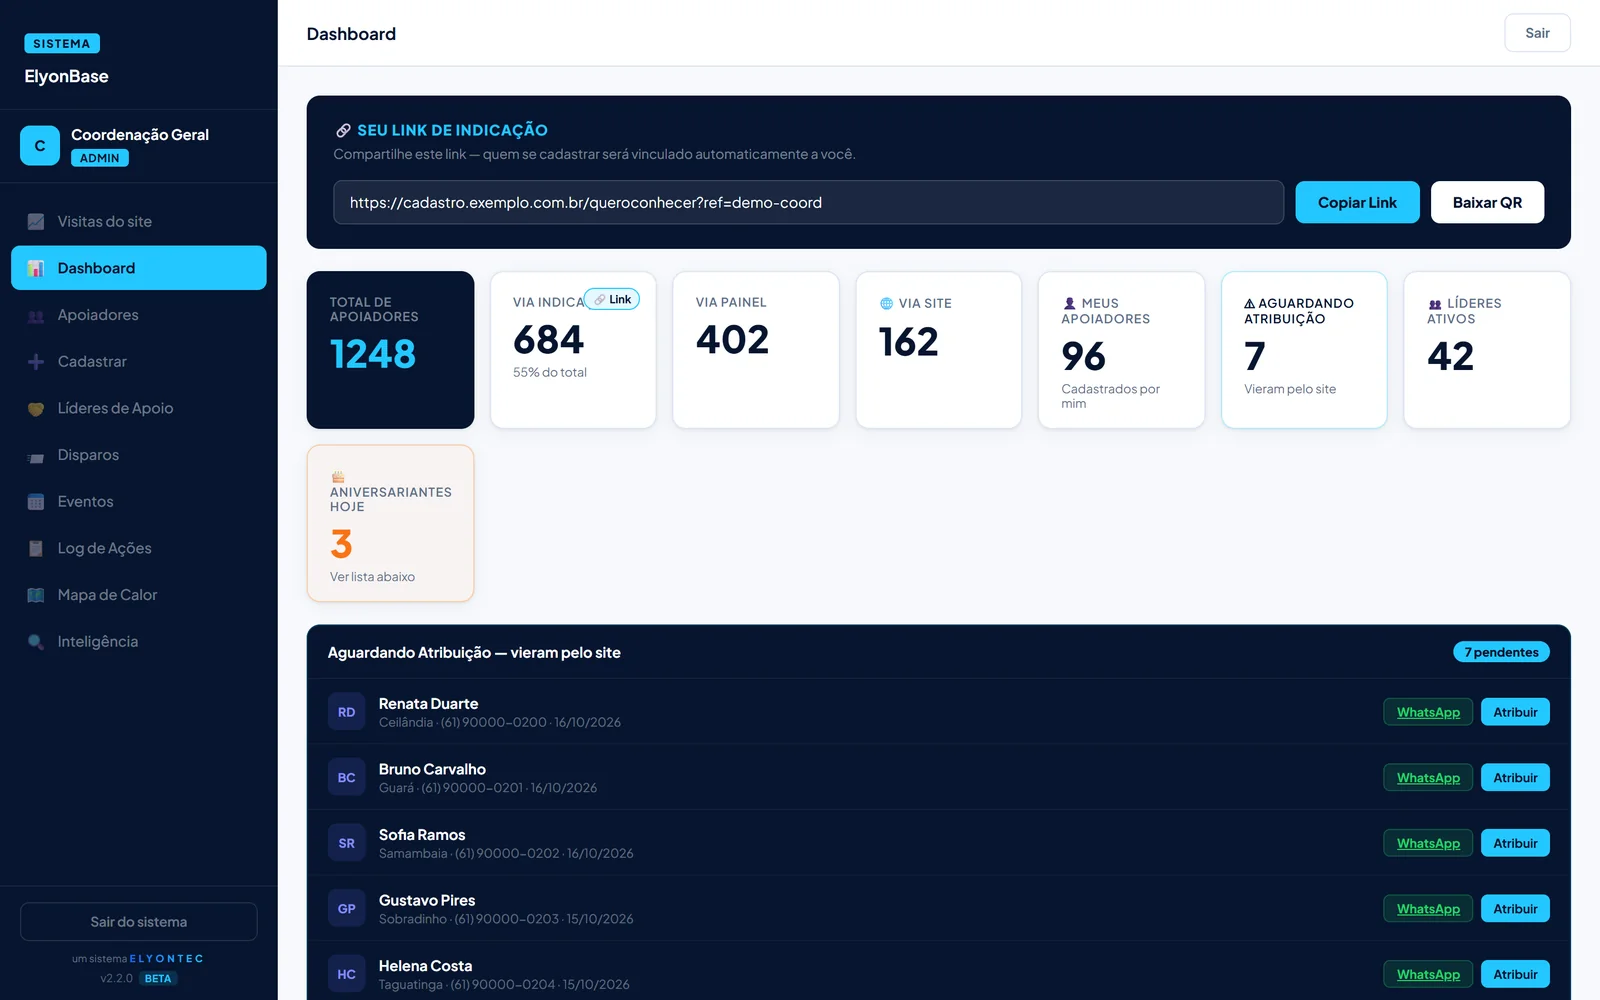This screenshot has width=1600, height=1000.
Task: Open Visitas do site menu item
Action: [139, 222]
